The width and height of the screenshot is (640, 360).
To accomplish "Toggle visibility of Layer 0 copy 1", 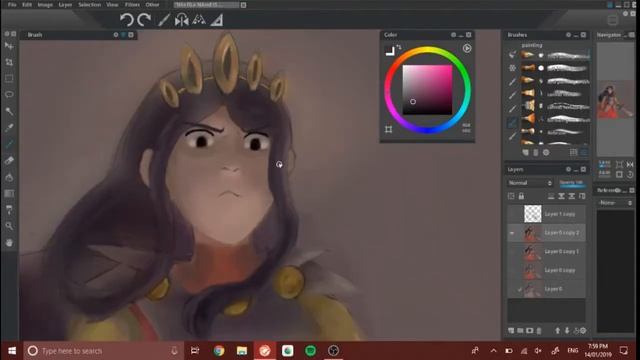I will 512,251.
